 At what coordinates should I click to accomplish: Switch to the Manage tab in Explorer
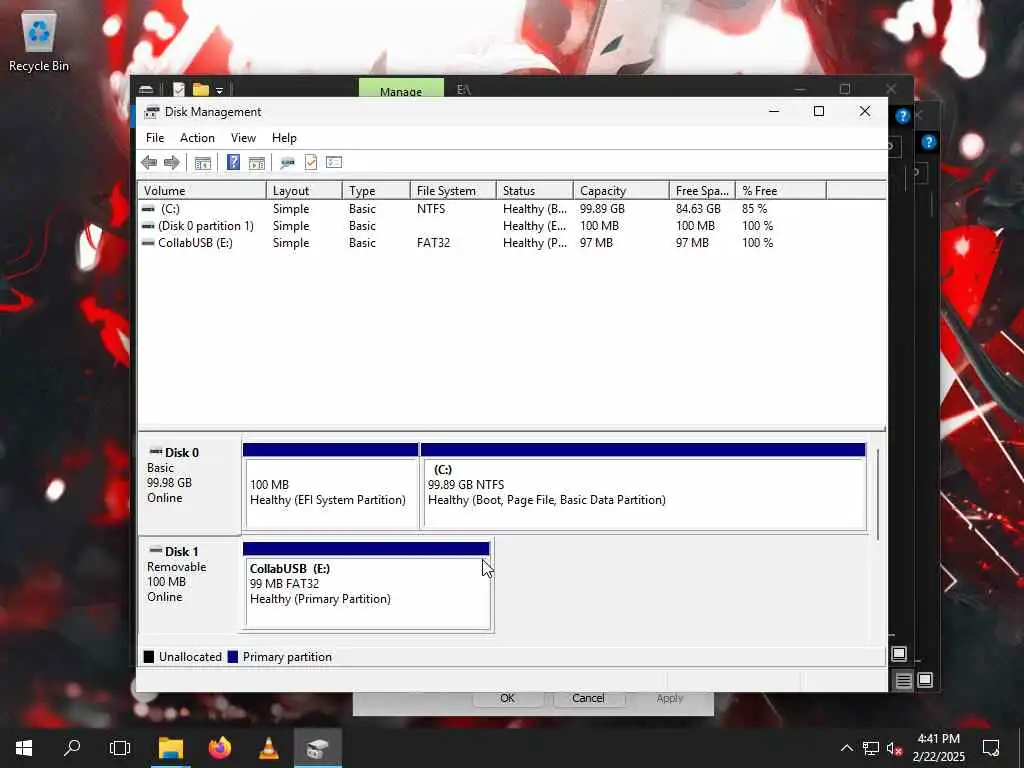coord(401,88)
